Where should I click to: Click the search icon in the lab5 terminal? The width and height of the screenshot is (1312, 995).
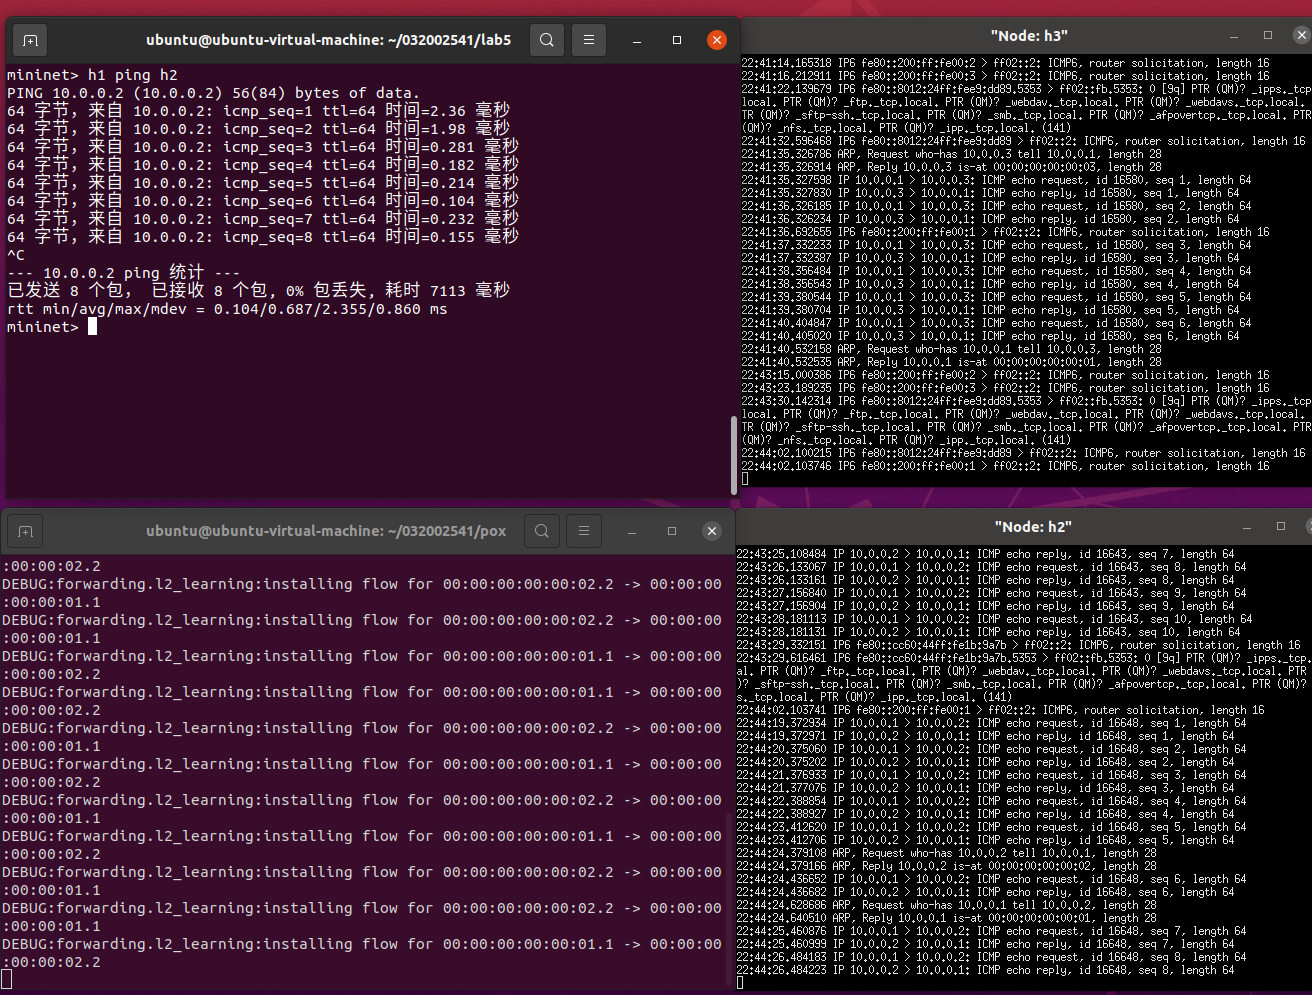[x=547, y=40]
